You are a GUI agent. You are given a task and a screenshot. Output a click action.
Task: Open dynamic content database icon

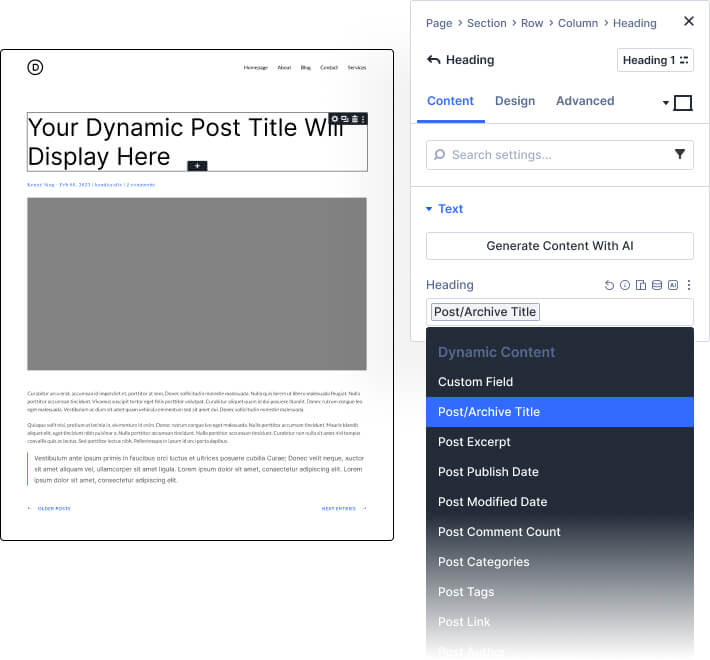click(x=657, y=285)
